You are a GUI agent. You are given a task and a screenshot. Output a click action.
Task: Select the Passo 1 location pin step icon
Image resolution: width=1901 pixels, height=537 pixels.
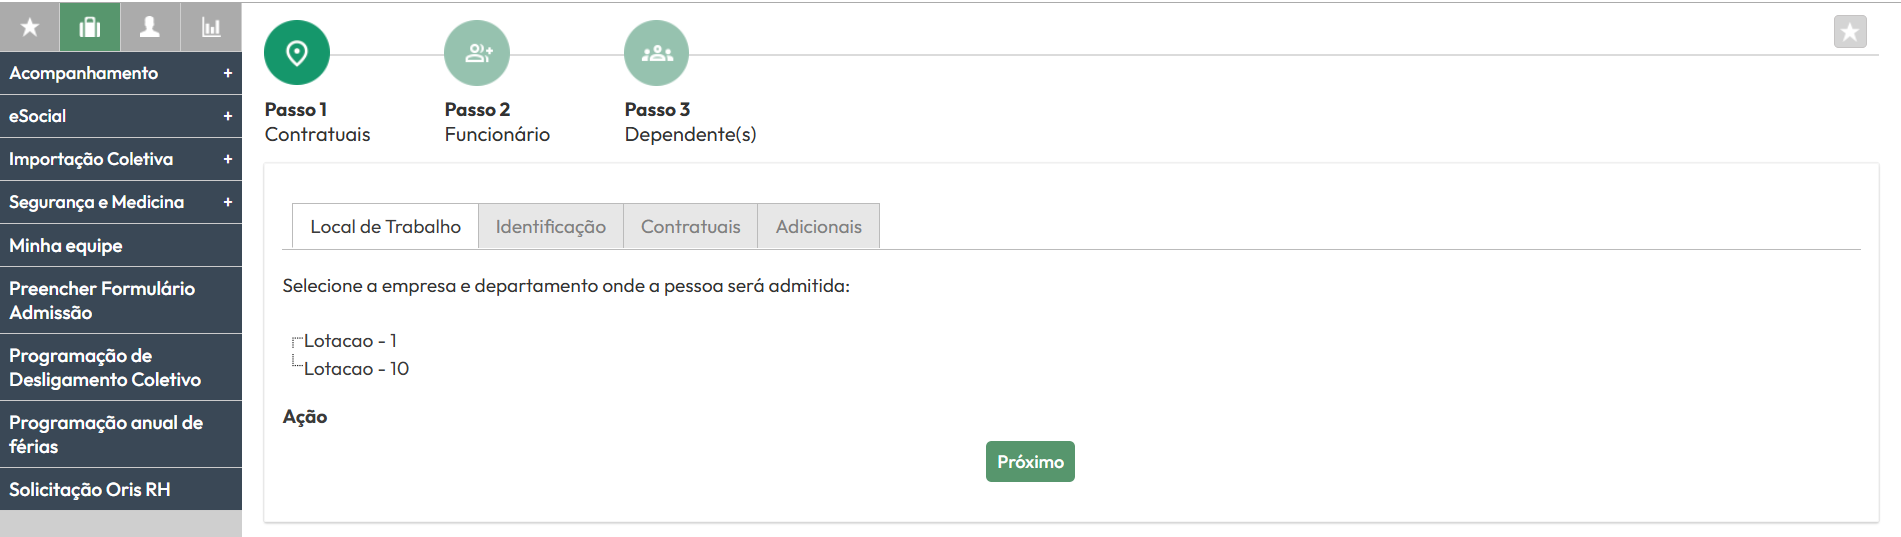click(297, 53)
